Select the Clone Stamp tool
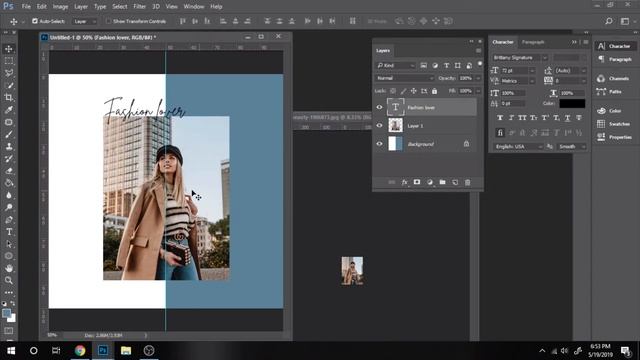This screenshot has width=640, height=360. (9, 147)
